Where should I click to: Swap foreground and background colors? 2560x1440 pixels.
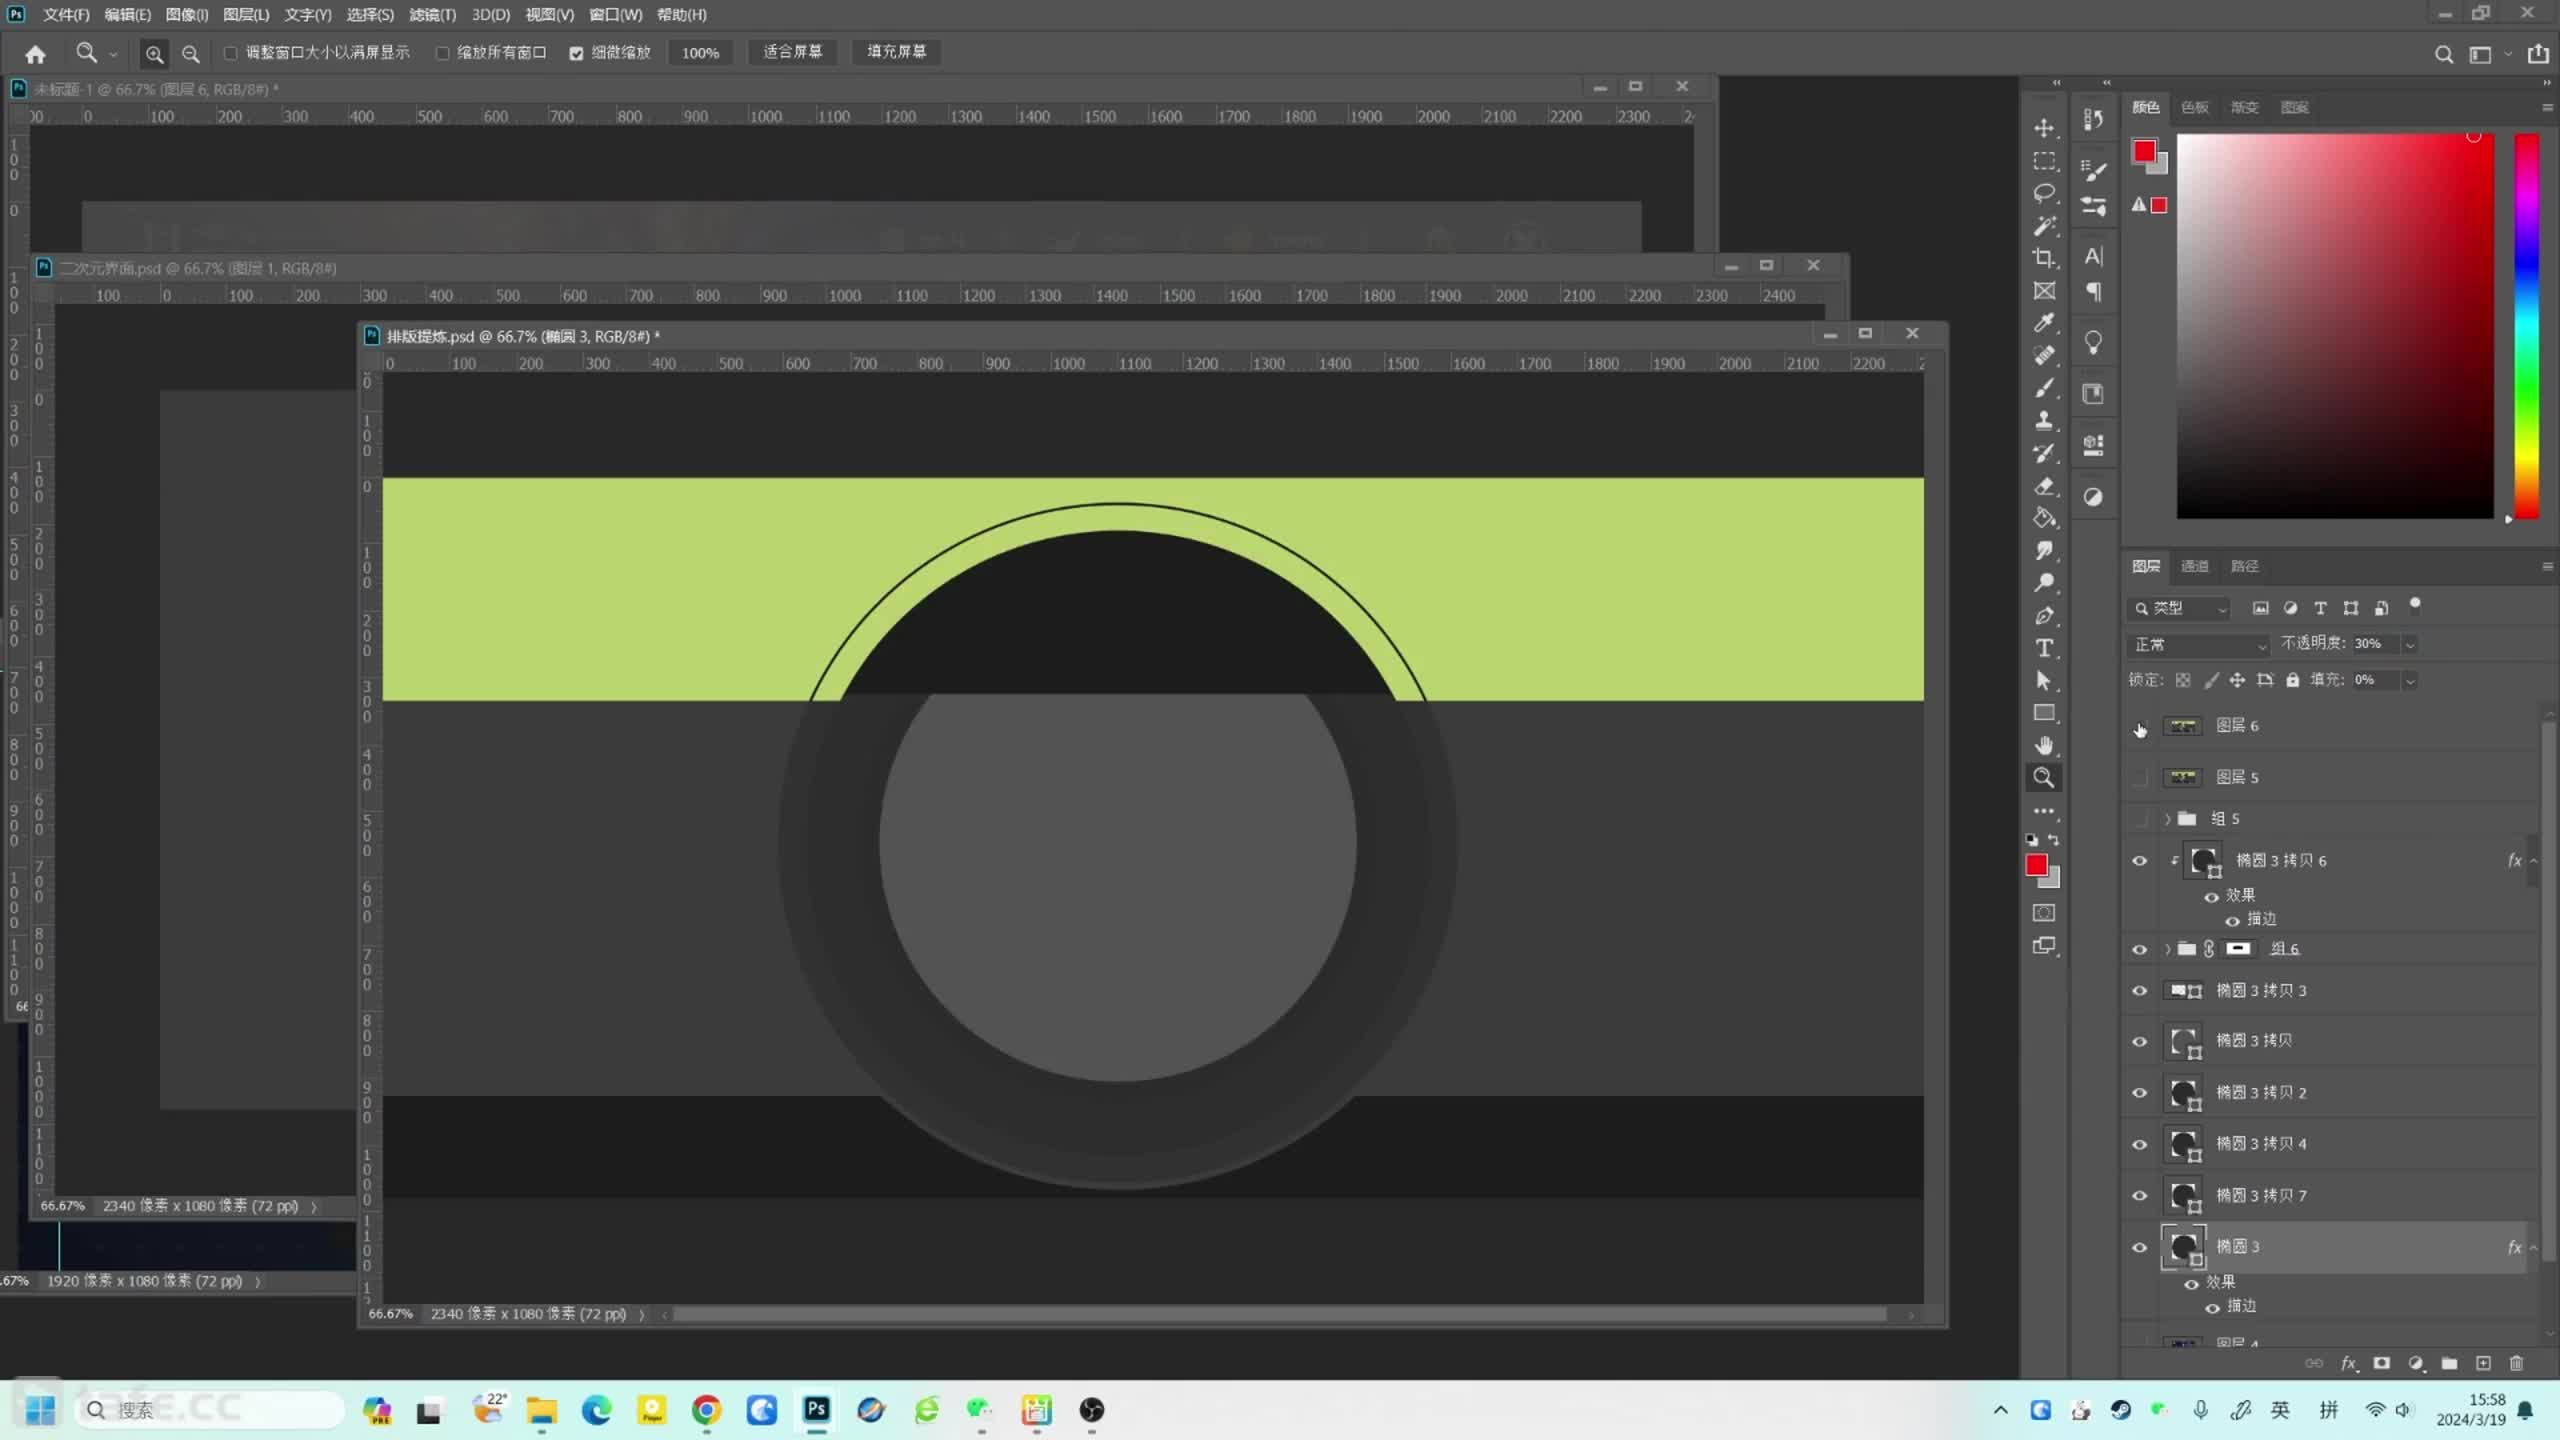pos(2053,840)
